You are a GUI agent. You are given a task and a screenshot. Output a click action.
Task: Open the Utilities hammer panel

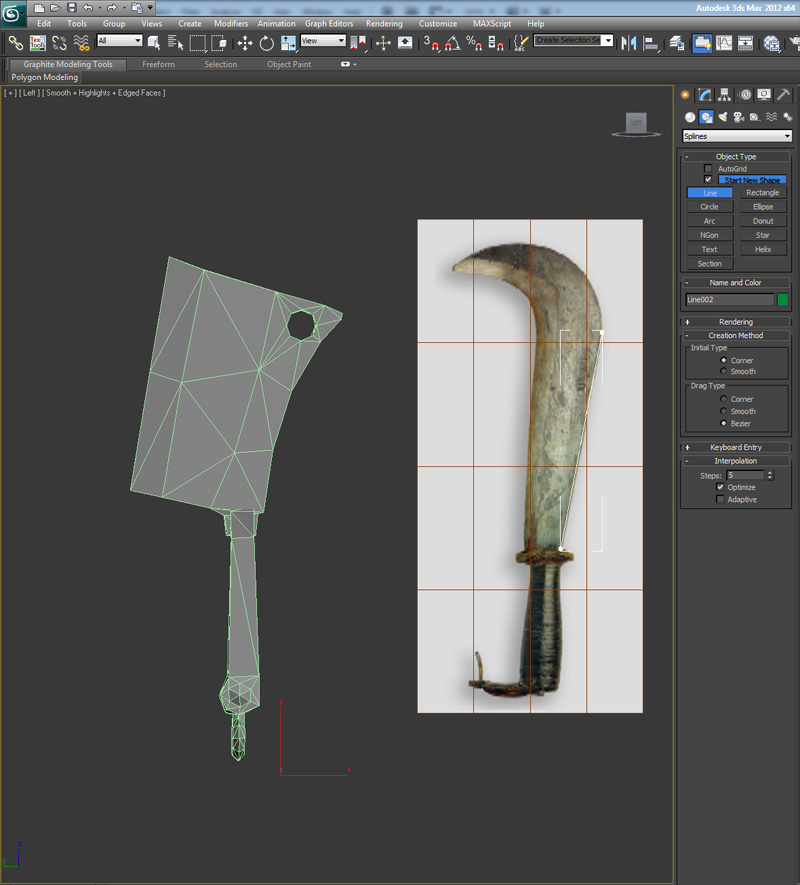[784, 95]
